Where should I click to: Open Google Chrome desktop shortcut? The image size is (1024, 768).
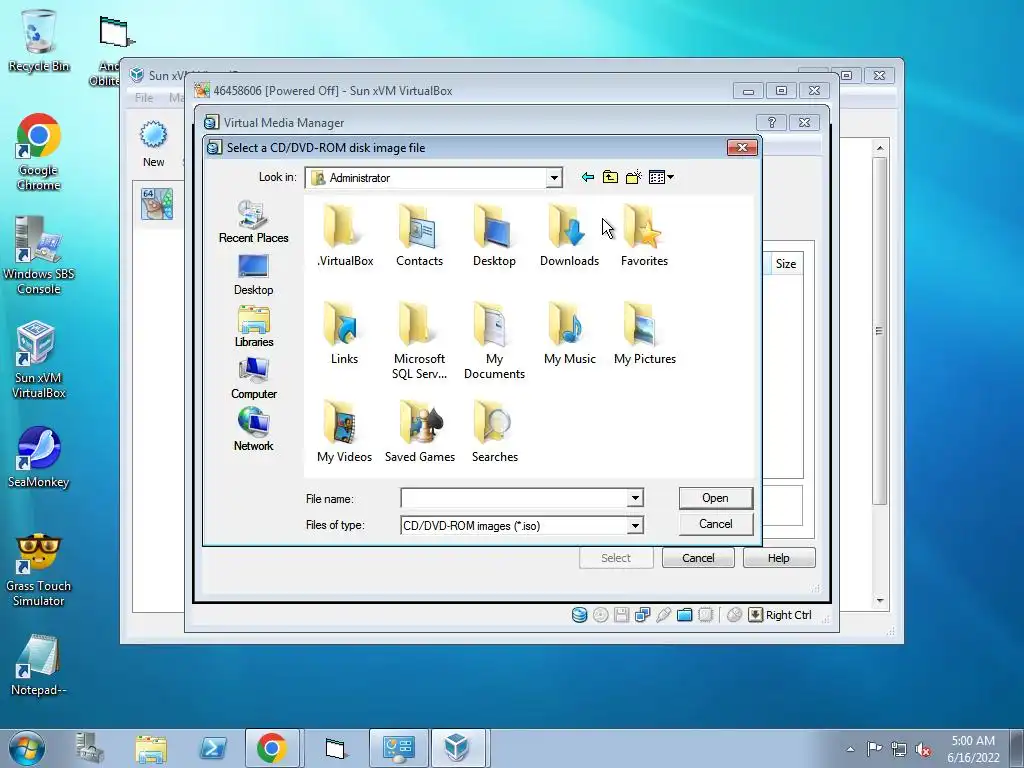[39, 152]
